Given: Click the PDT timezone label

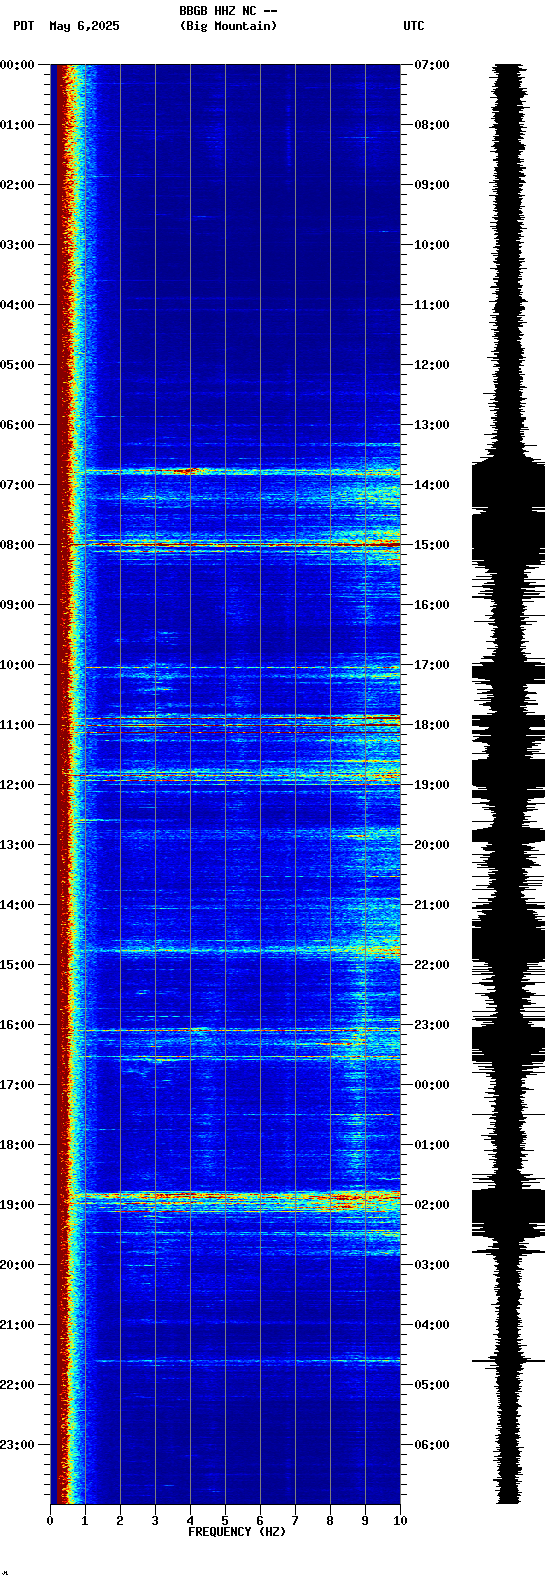Looking at the screenshot, I should [x=24, y=26].
